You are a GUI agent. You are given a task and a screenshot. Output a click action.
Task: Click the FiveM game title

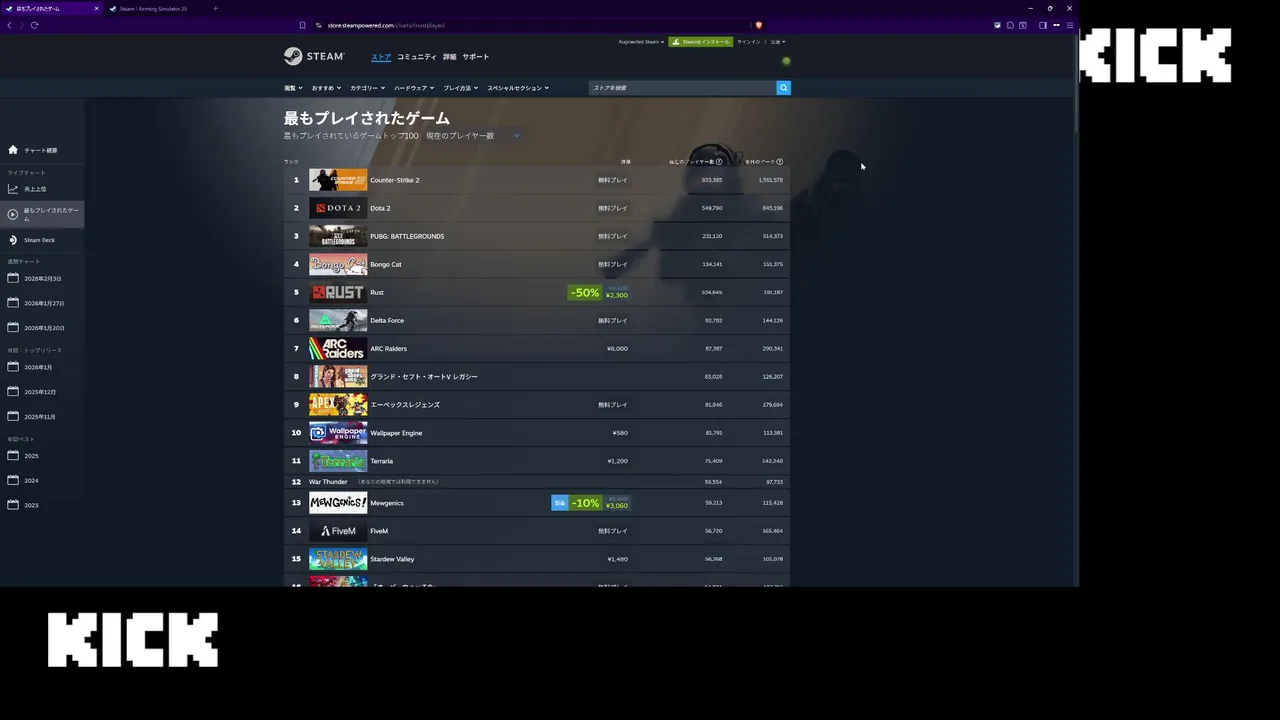[x=379, y=531]
